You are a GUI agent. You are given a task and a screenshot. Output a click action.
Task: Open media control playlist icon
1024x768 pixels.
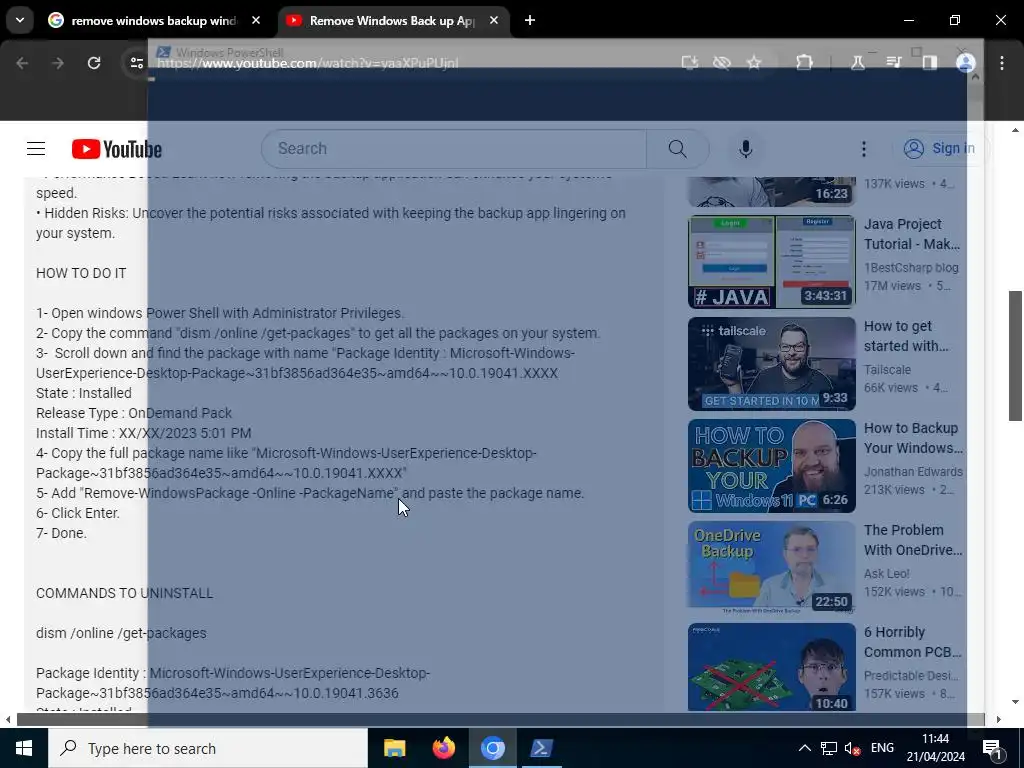click(x=893, y=63)
